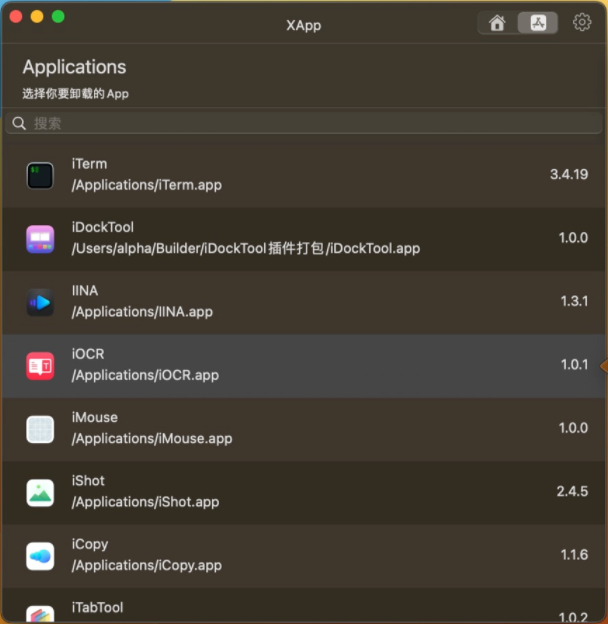Open settings via the gear icon
The width and height of the screenshot is (608, 624).
coord(582,22)
